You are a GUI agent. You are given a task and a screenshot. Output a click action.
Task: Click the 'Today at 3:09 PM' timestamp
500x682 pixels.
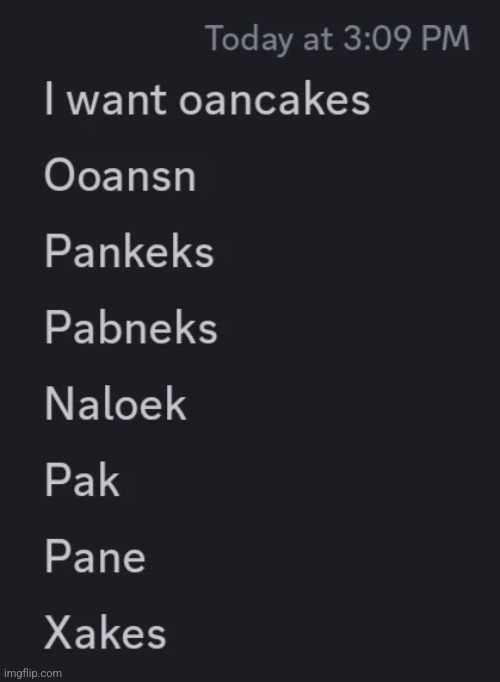(x=339, y=40)
